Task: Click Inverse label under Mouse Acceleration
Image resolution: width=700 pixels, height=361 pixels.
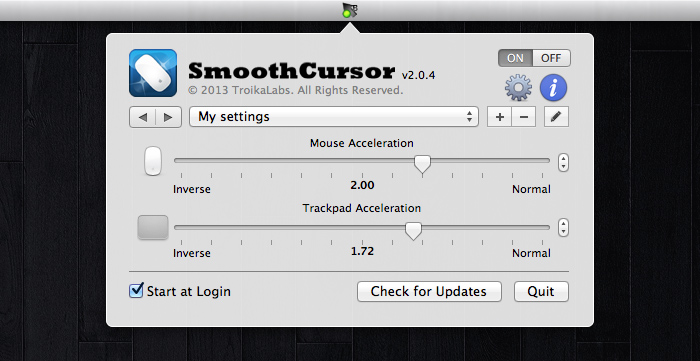Action: (192, 189)
